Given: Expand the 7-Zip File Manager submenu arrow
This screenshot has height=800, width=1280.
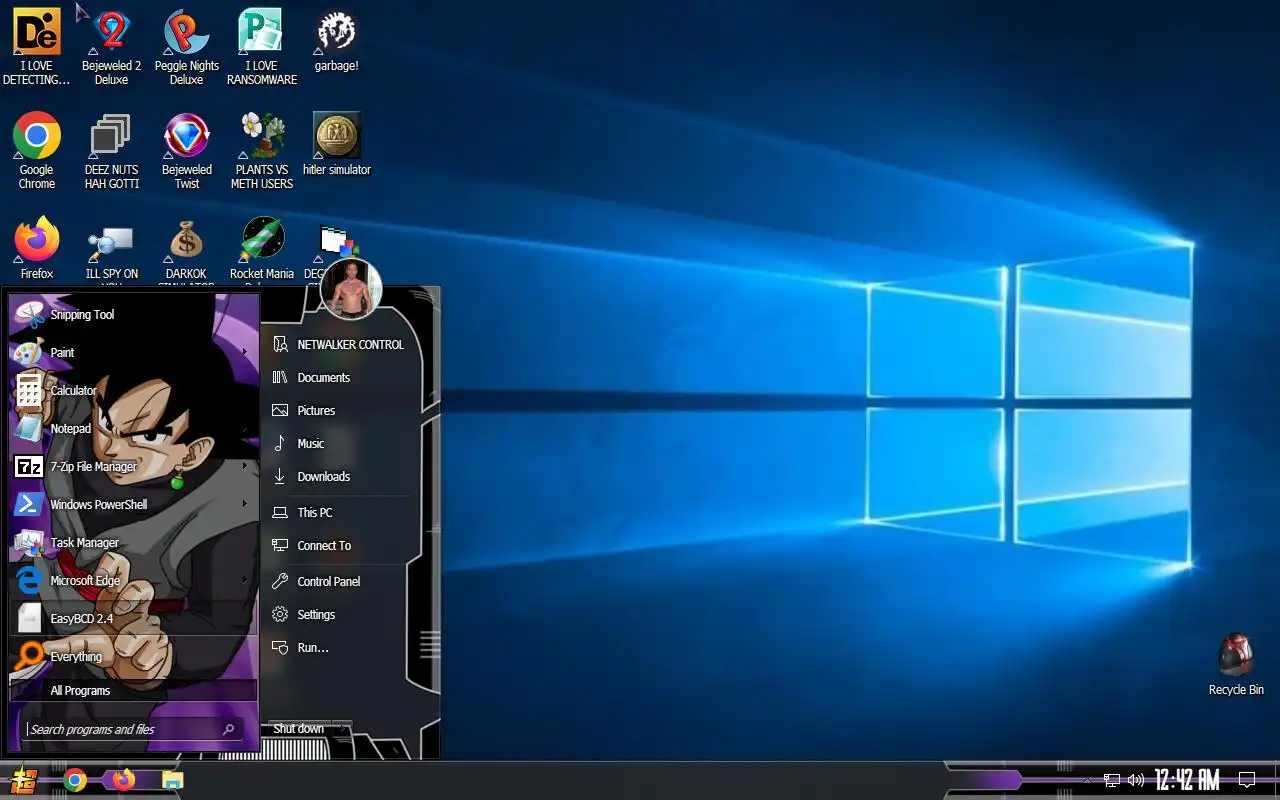Looking at the screenshot, I should pyautogui.click(x=244, y=466).
